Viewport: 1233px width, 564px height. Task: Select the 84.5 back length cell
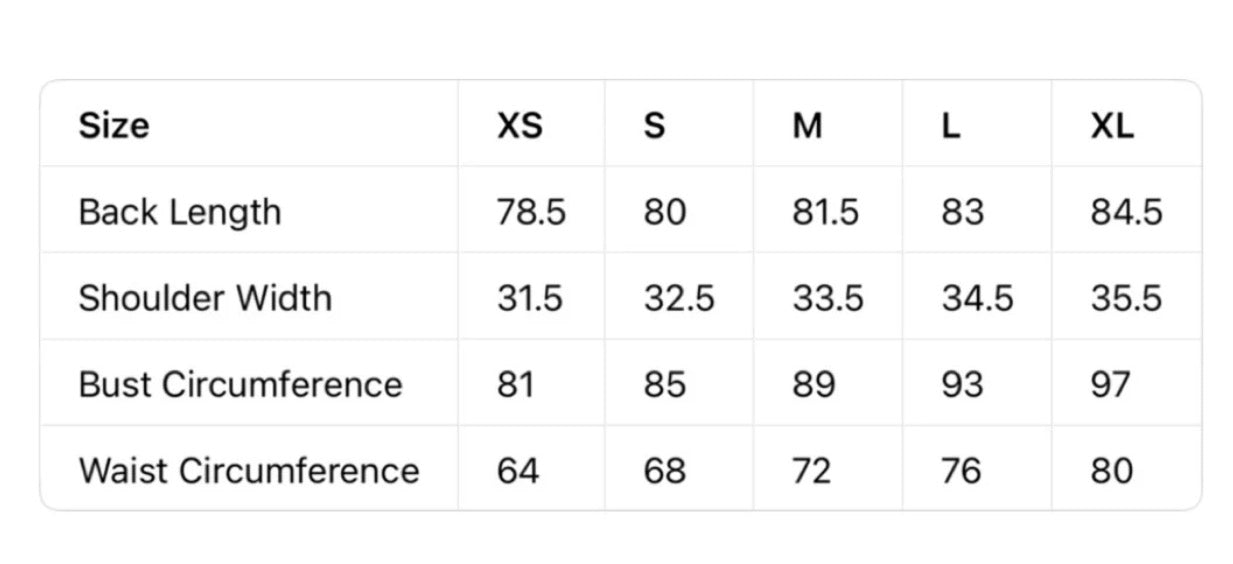tap(1126, 212)
